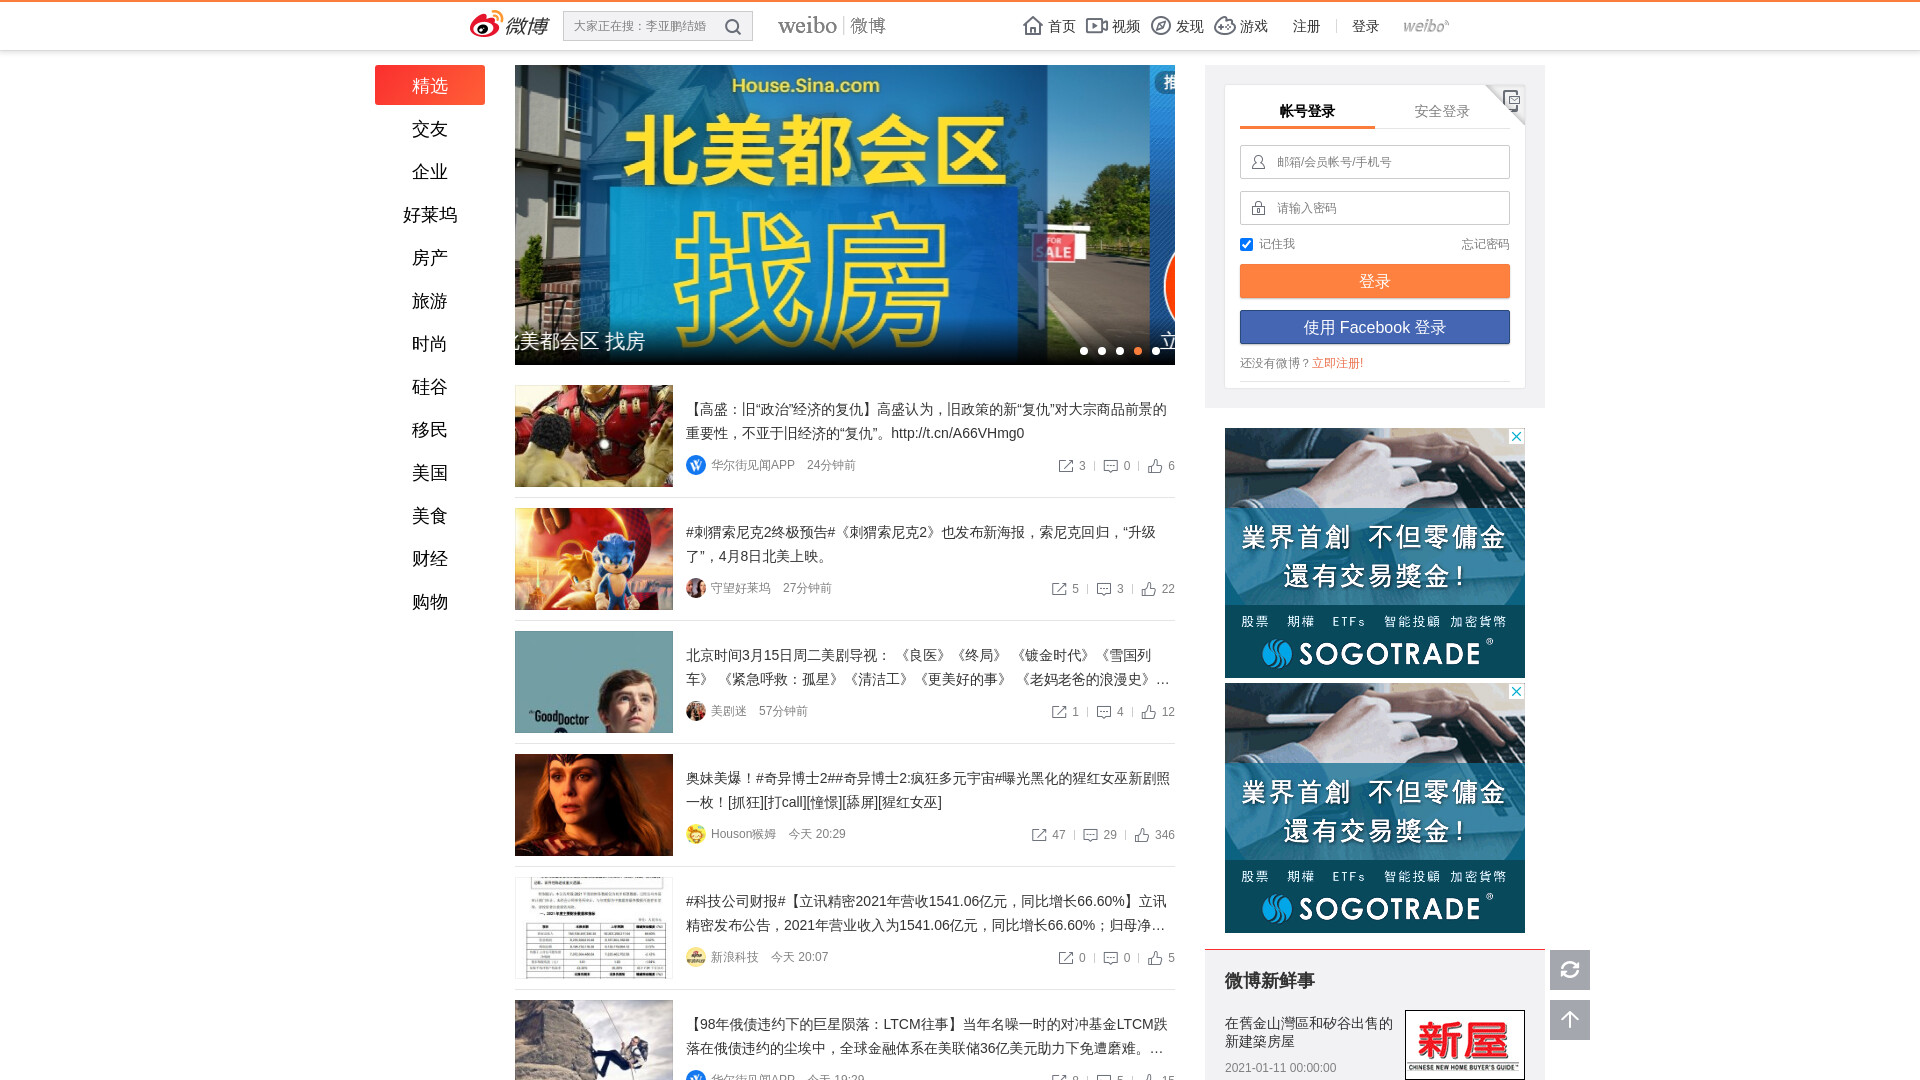Click 登录 in the top navigation

(1365, 26)
